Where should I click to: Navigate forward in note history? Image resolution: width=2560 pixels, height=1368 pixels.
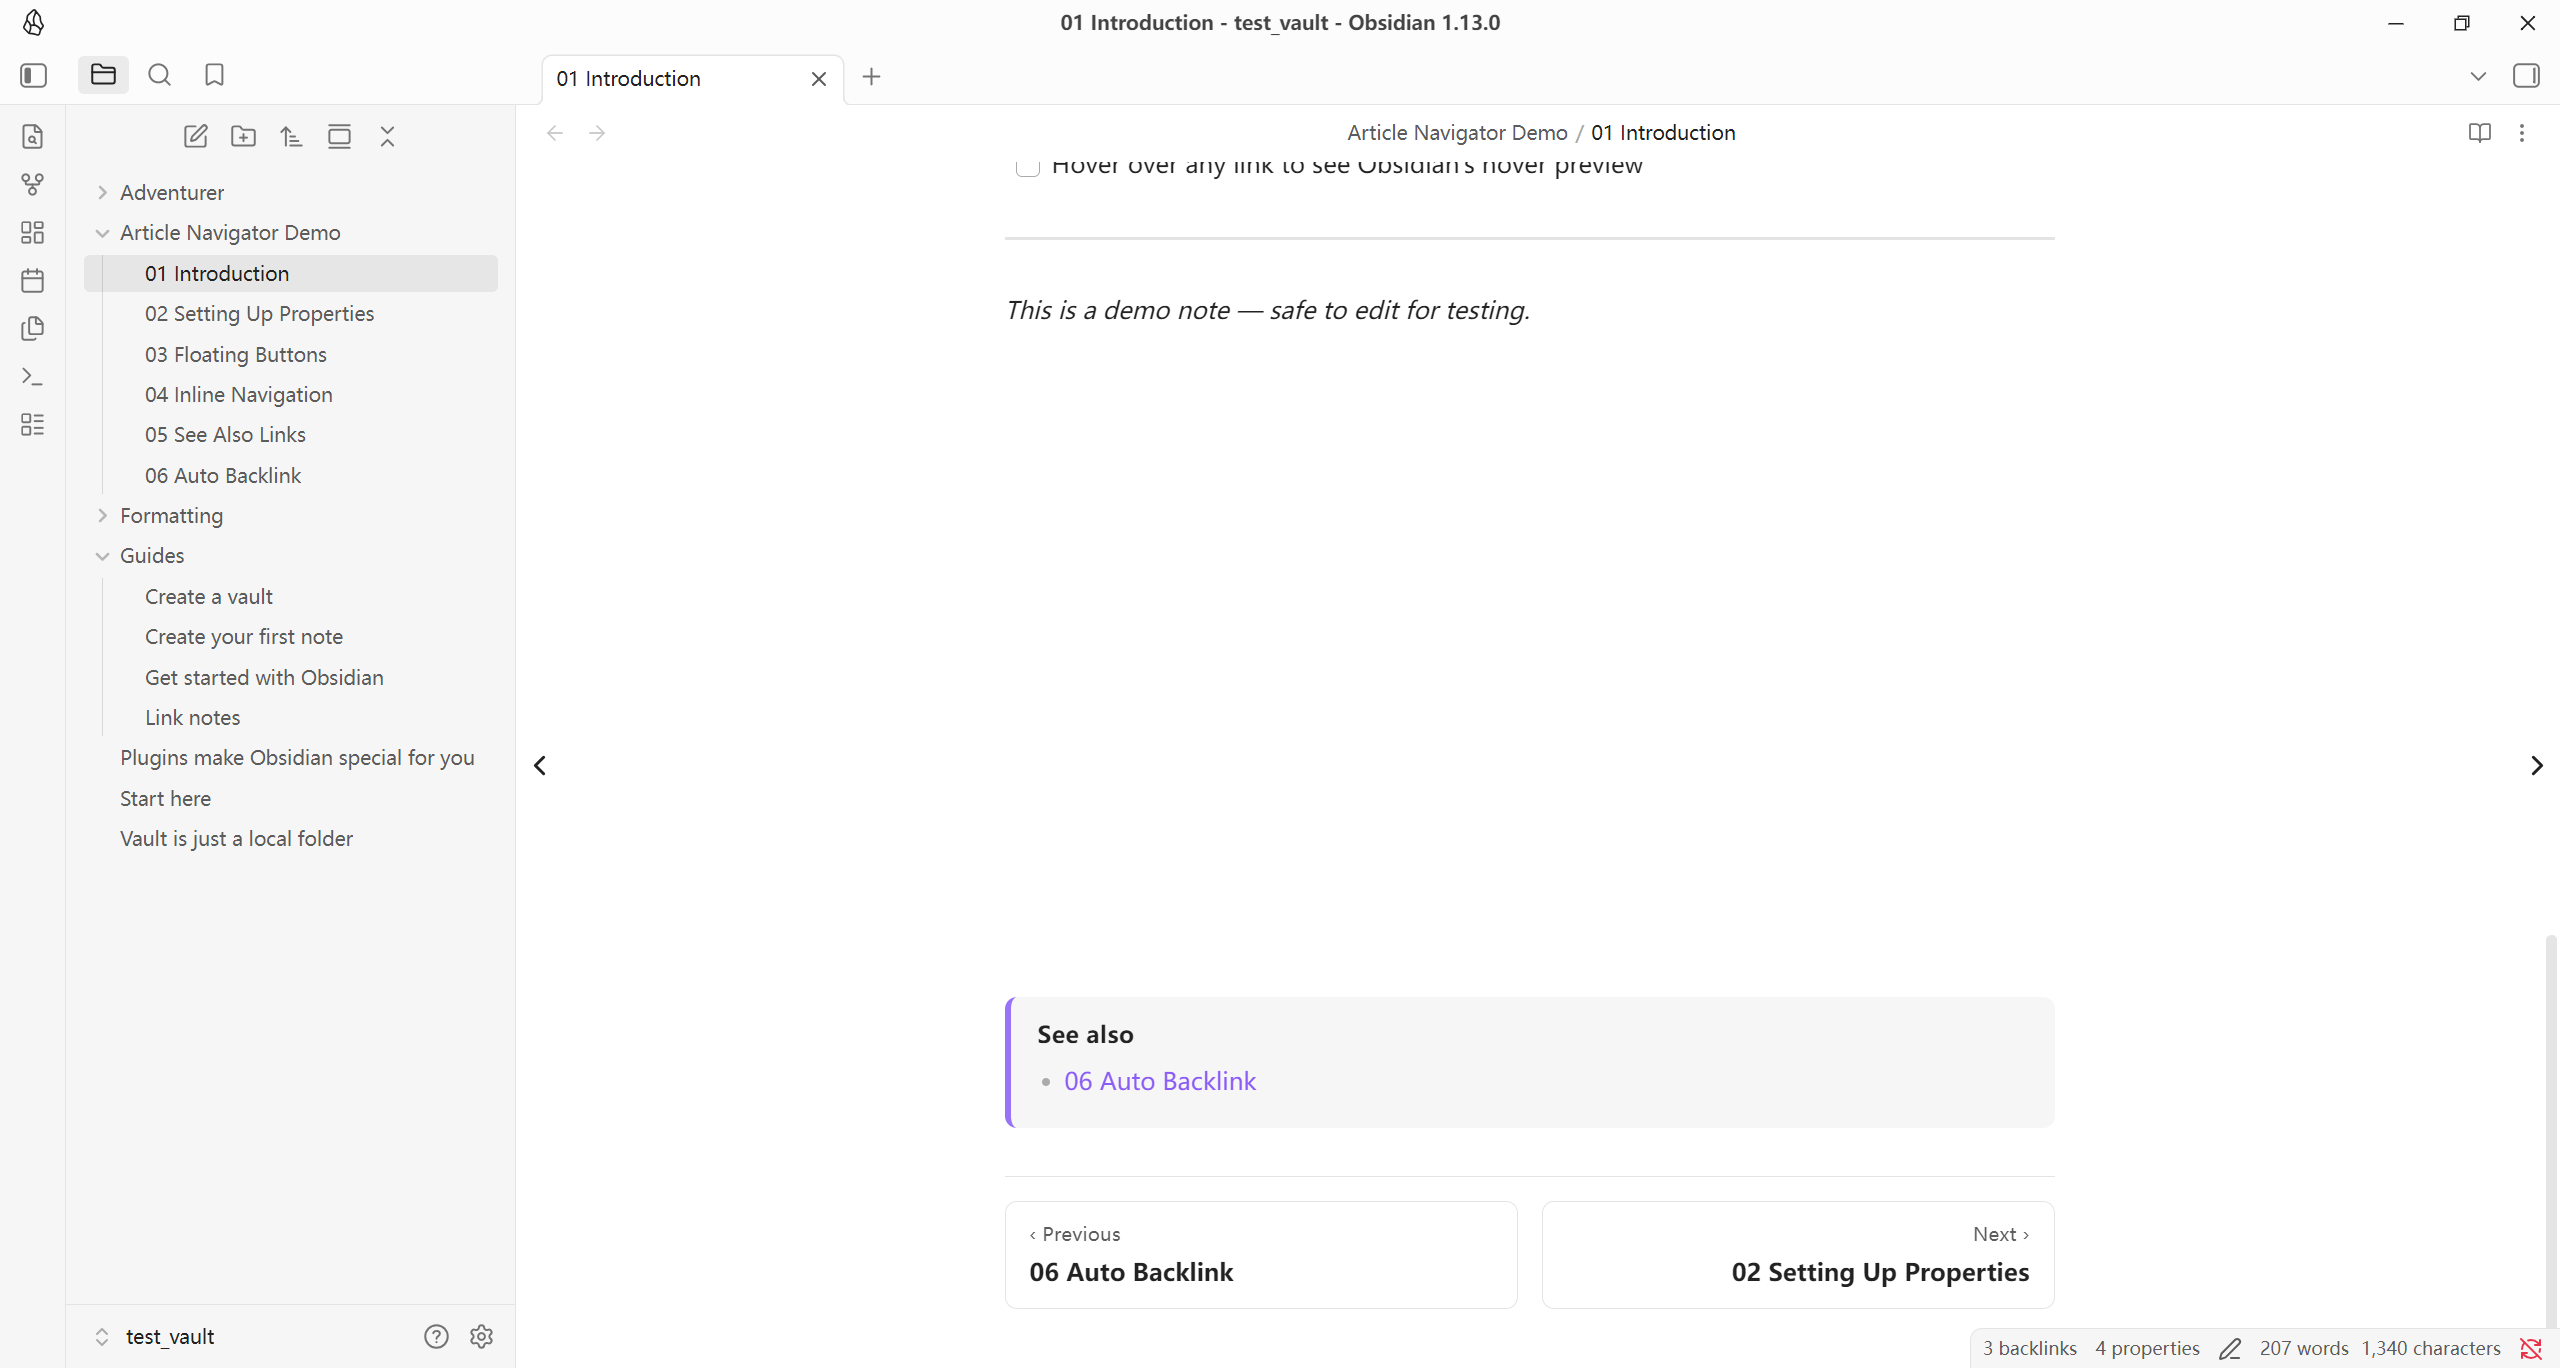point(597,133)
